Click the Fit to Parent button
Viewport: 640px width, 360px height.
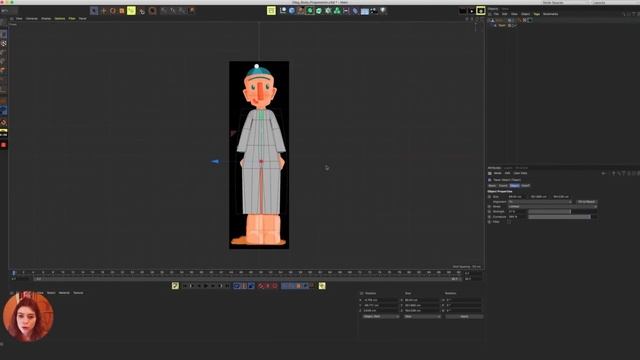pos(587,202)
